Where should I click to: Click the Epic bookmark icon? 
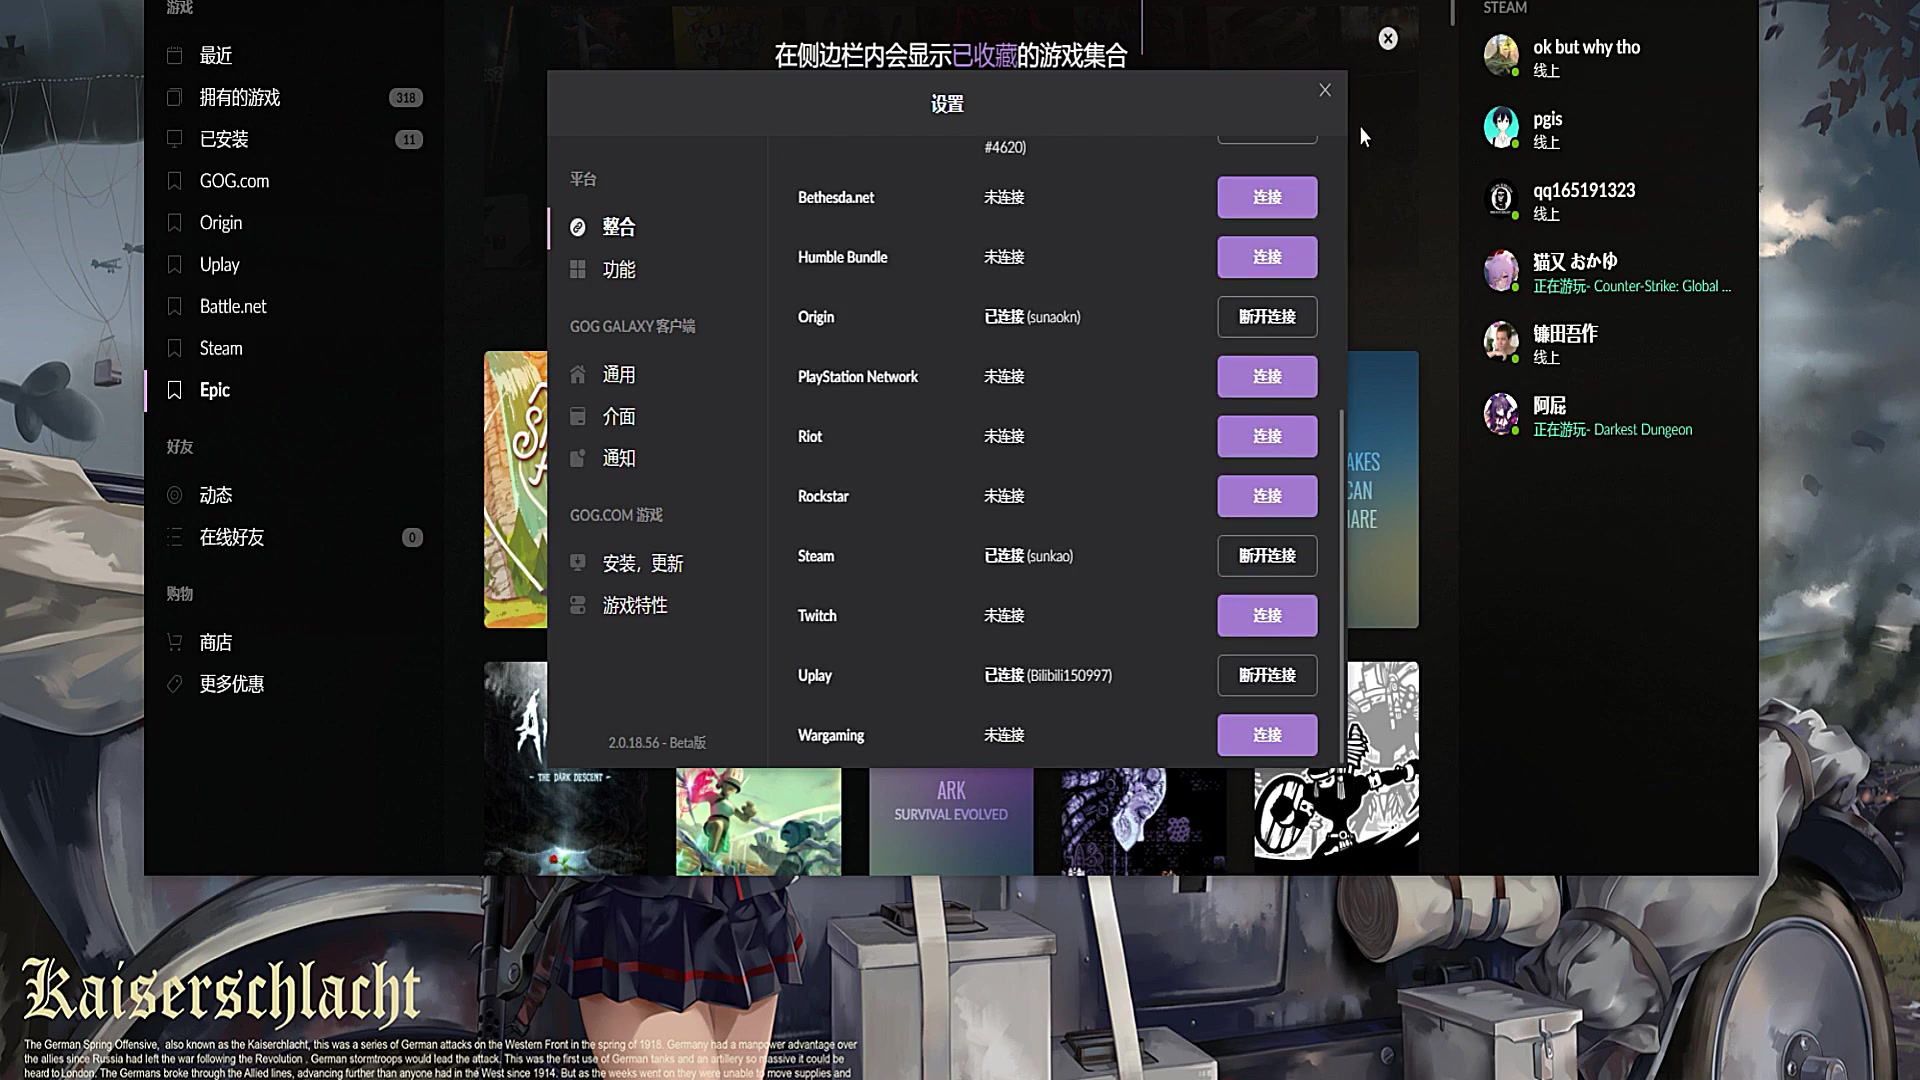(x=175, y=390)
